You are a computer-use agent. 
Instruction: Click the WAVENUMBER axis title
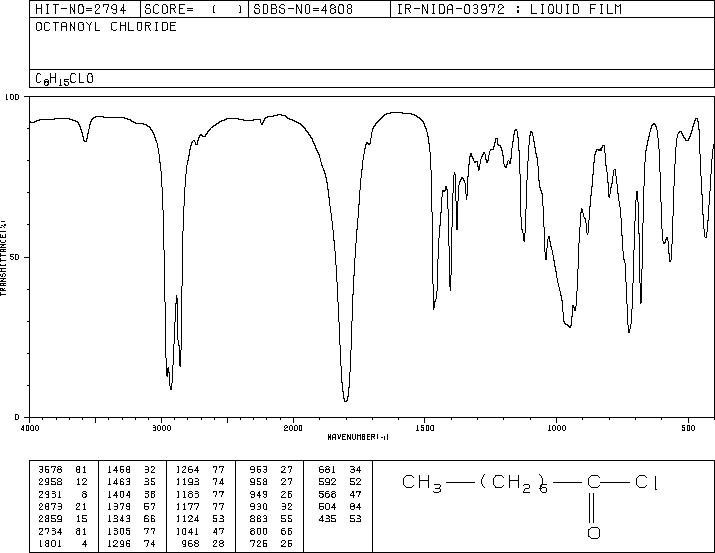(358, 437)
